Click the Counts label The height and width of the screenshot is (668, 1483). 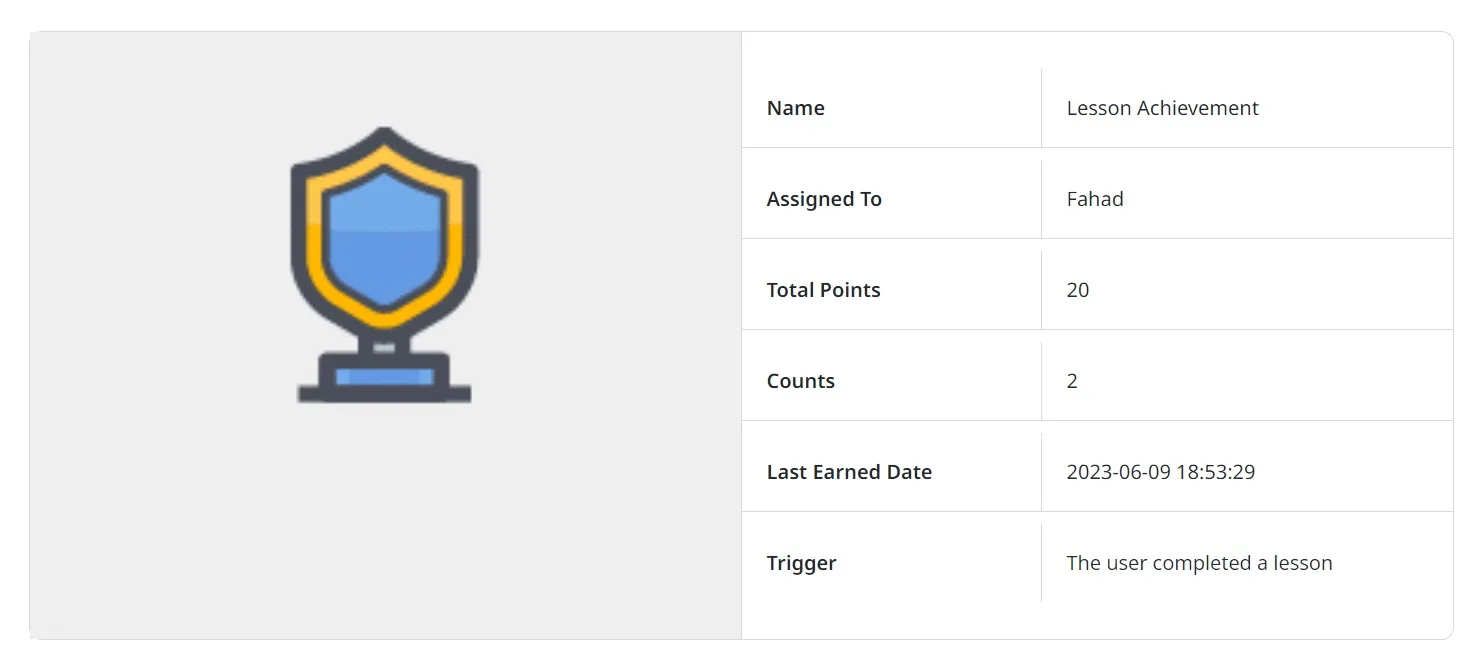pos(800,380)
